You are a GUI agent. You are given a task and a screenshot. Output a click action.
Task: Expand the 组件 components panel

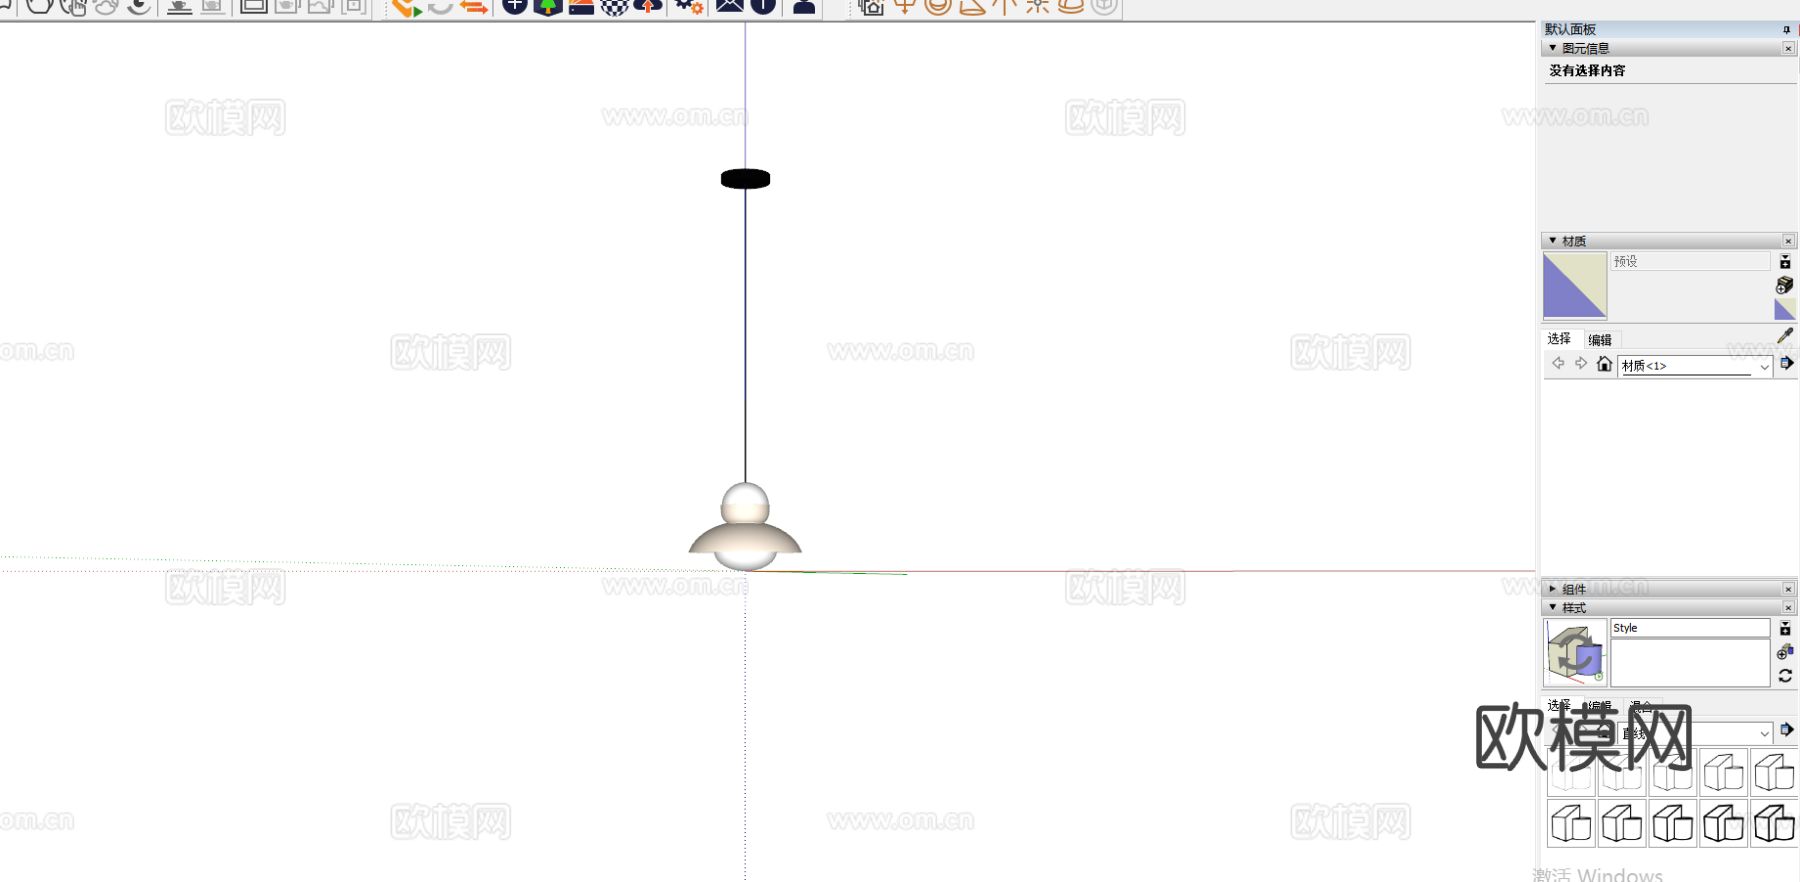pos(1553,589)
